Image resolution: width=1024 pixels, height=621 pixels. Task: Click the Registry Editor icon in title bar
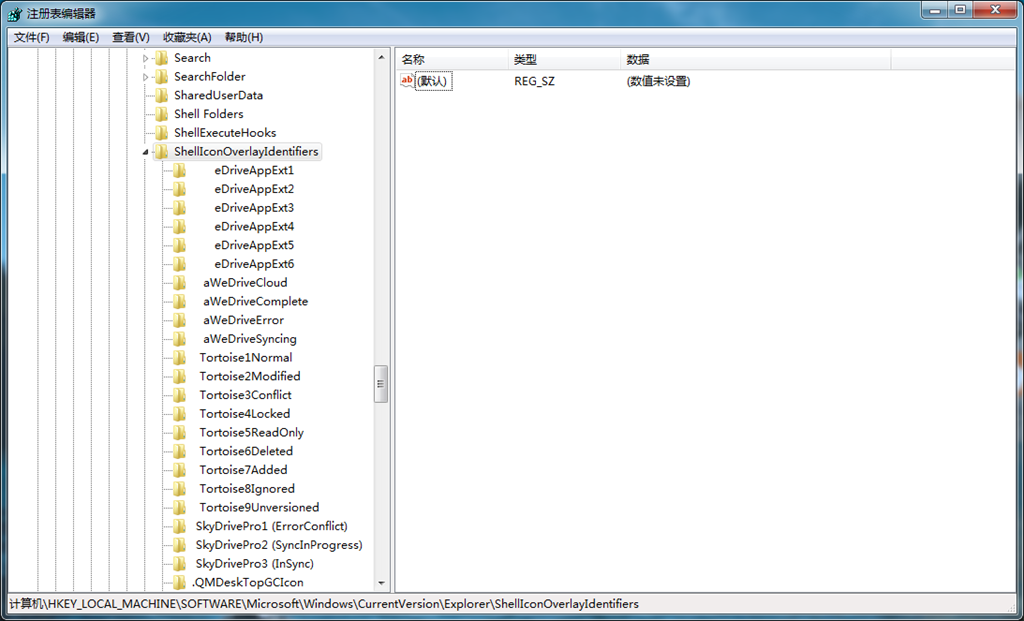pos(14,12)
